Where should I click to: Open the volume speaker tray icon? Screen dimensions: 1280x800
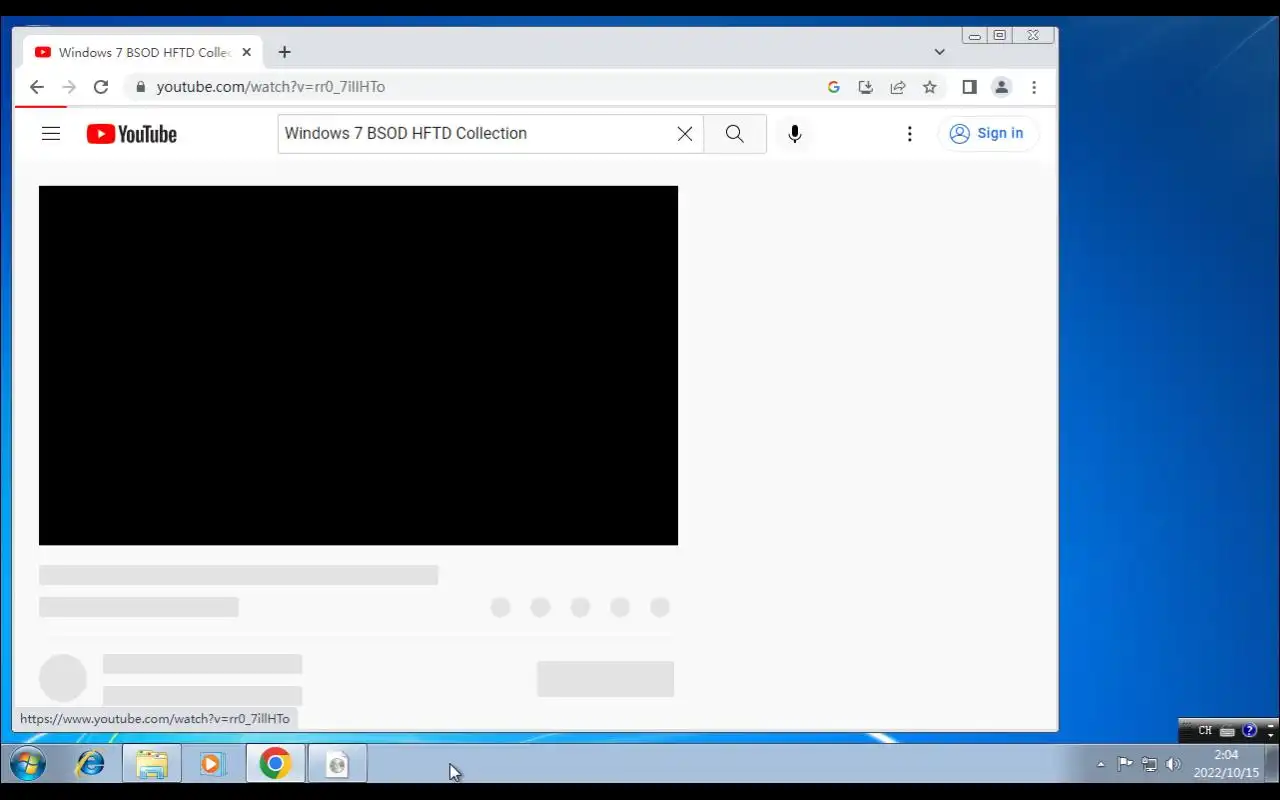[1173, 765]
